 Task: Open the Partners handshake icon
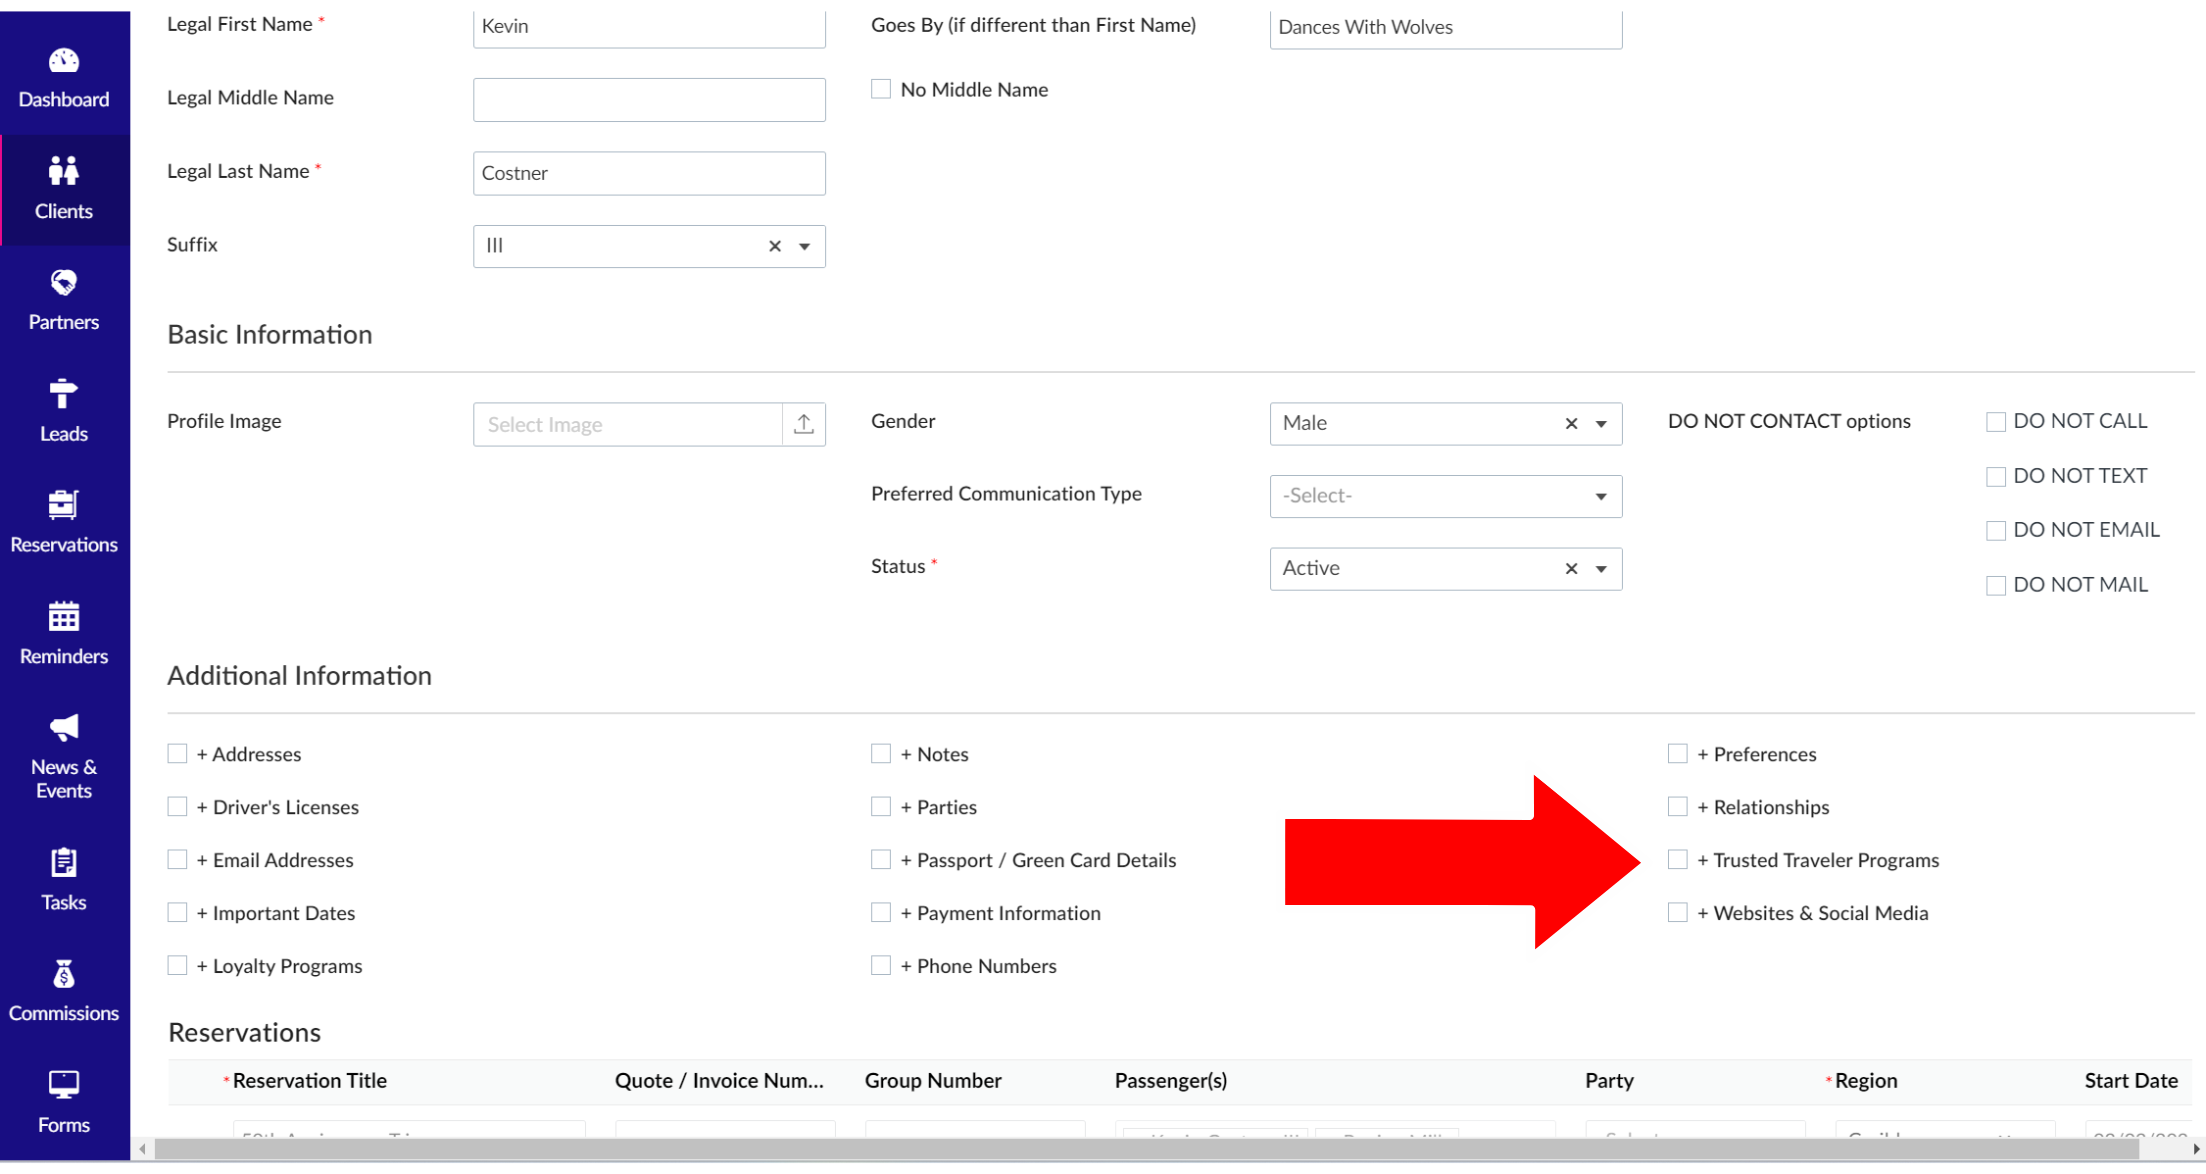coord(63,283)
